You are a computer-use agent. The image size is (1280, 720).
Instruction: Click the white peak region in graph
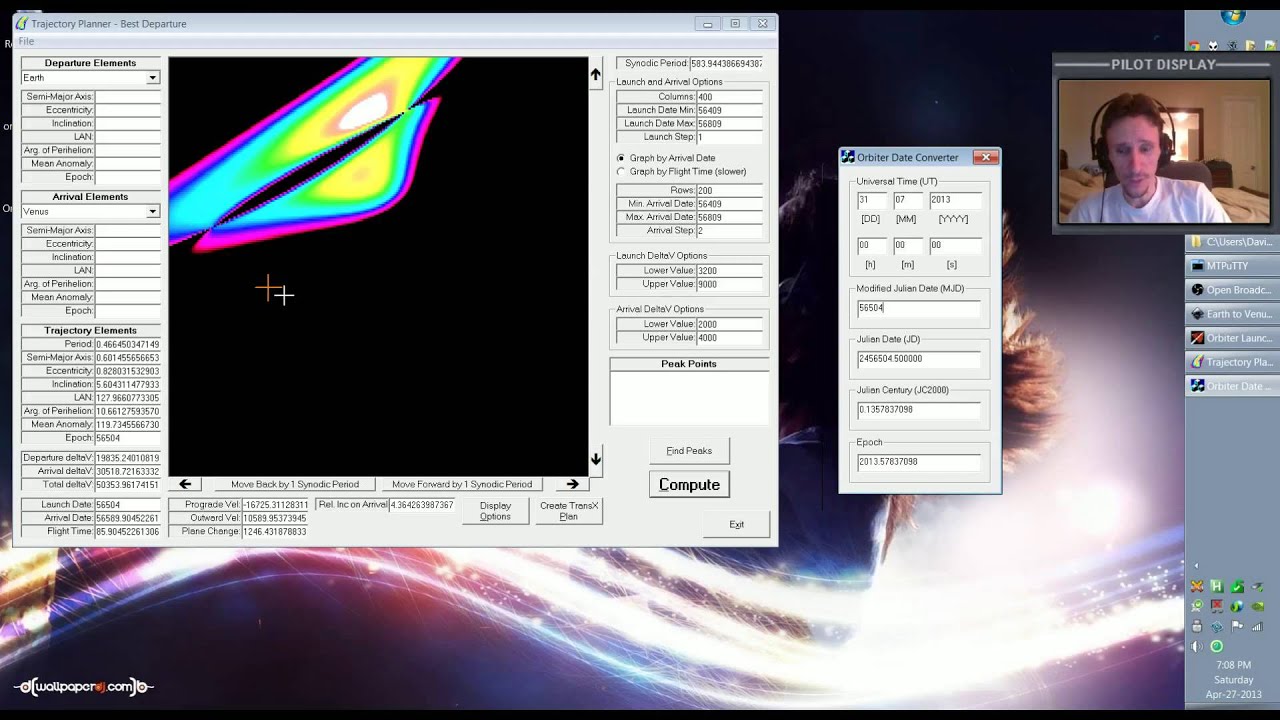(x=363, y=112)
